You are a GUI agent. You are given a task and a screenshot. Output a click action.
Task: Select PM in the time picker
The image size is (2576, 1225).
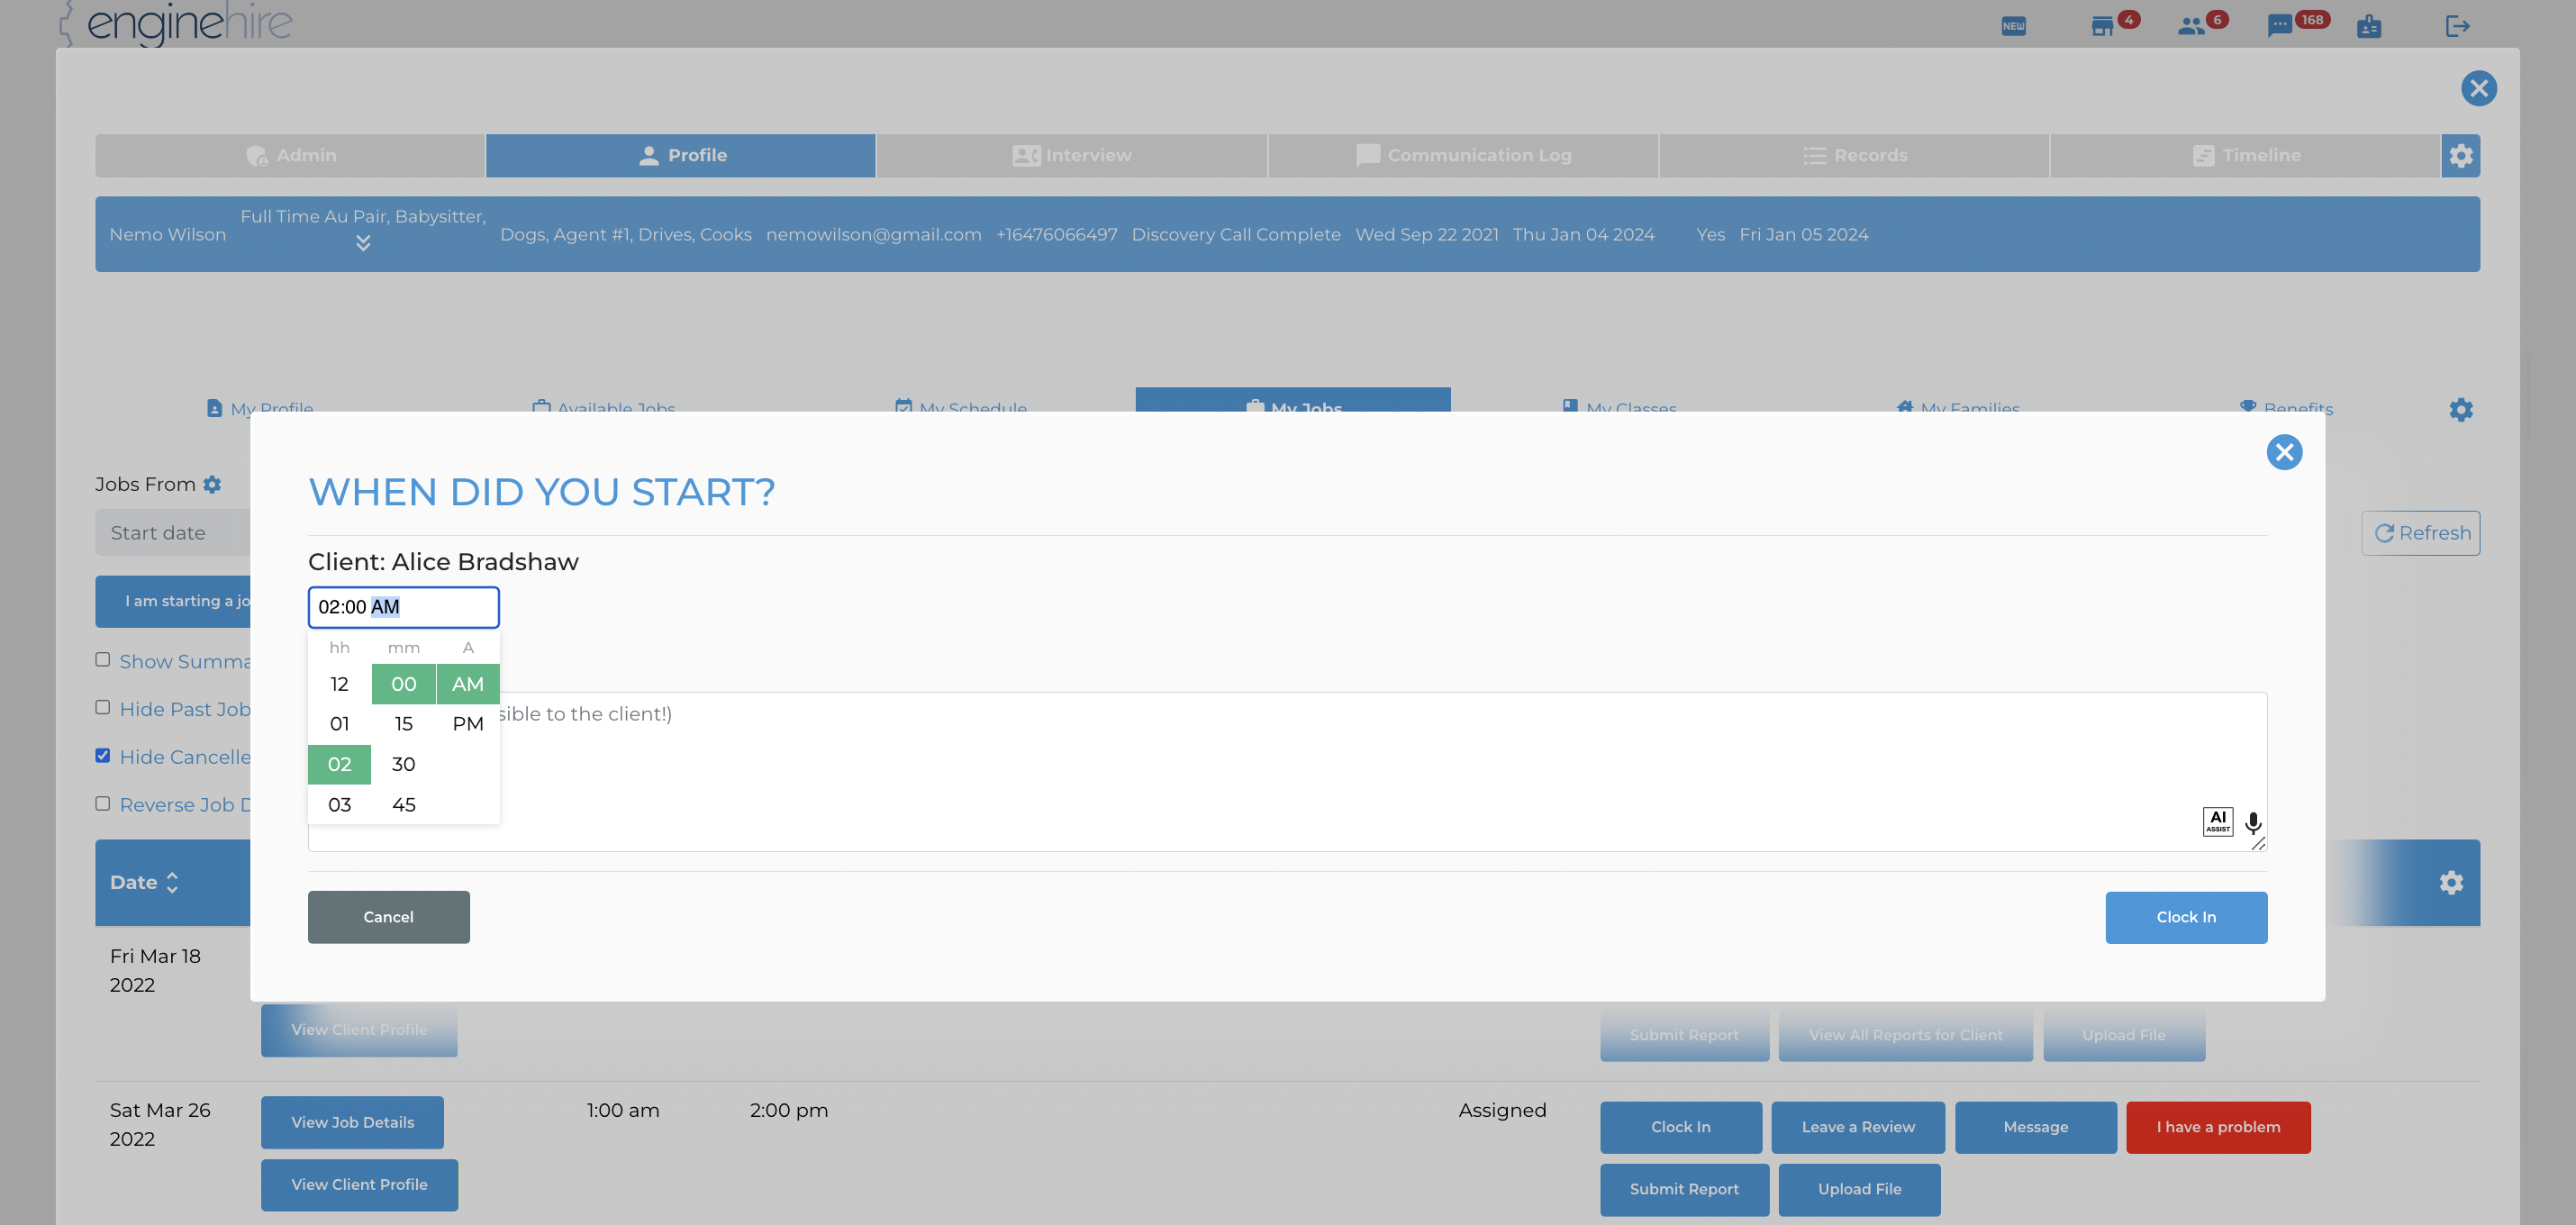click(x=467, y=724)
